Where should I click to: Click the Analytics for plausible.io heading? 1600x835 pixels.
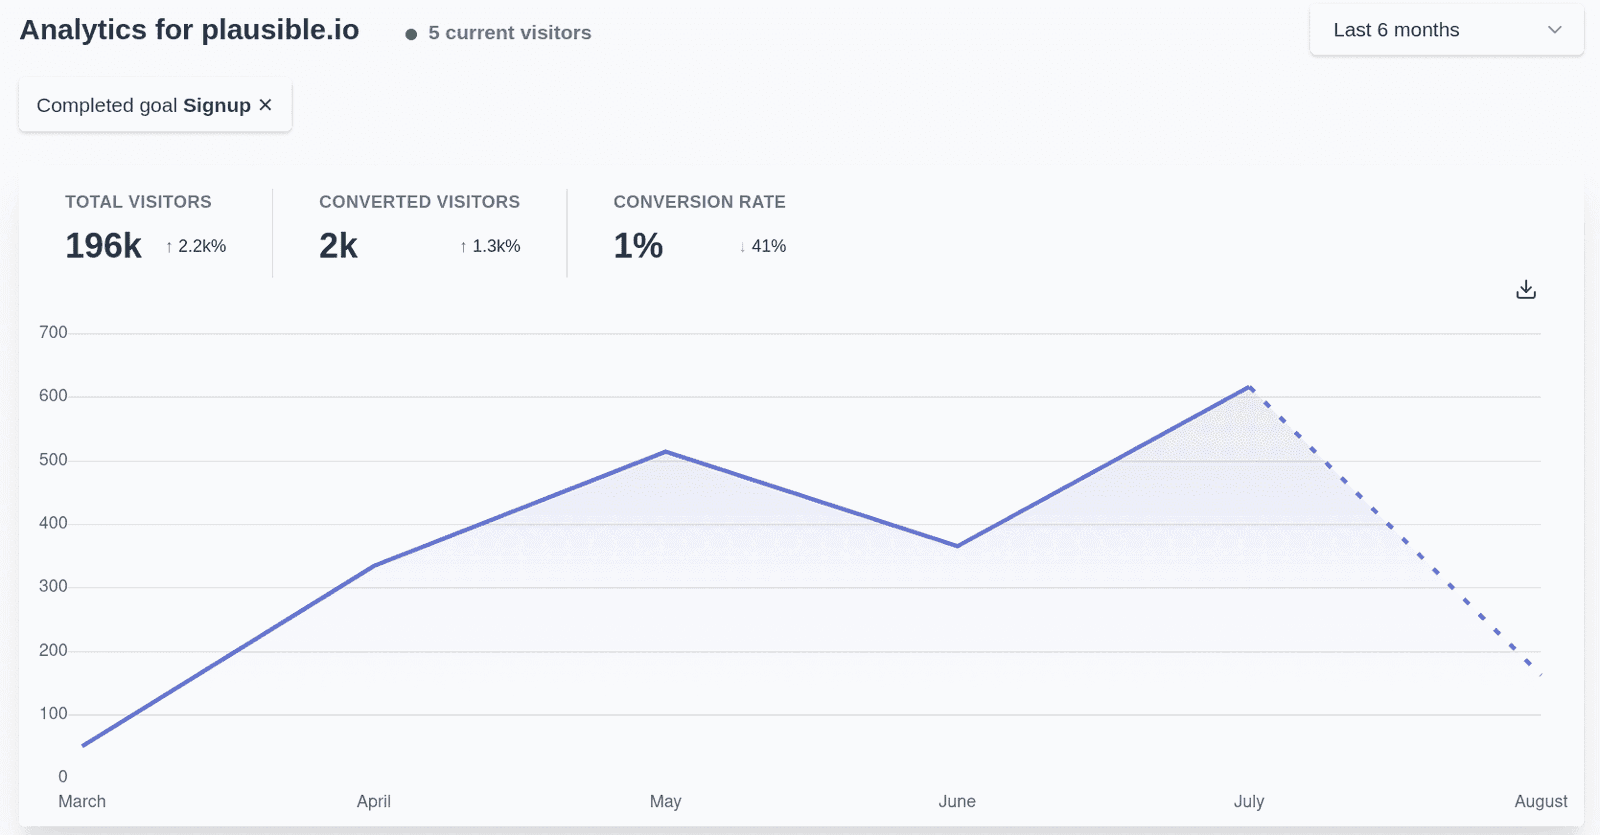[x=189, y=30]
